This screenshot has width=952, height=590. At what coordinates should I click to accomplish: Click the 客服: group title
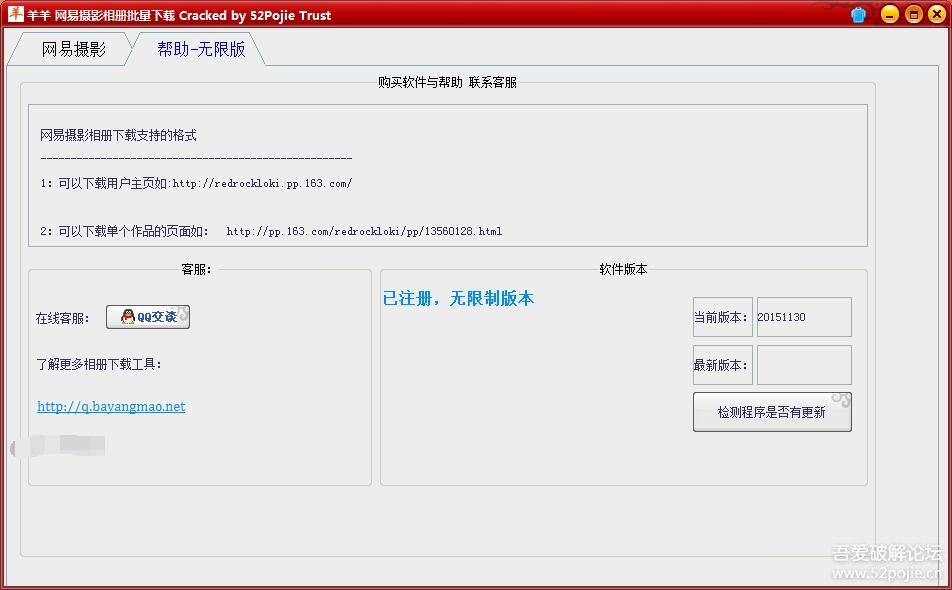click(196, 269)
